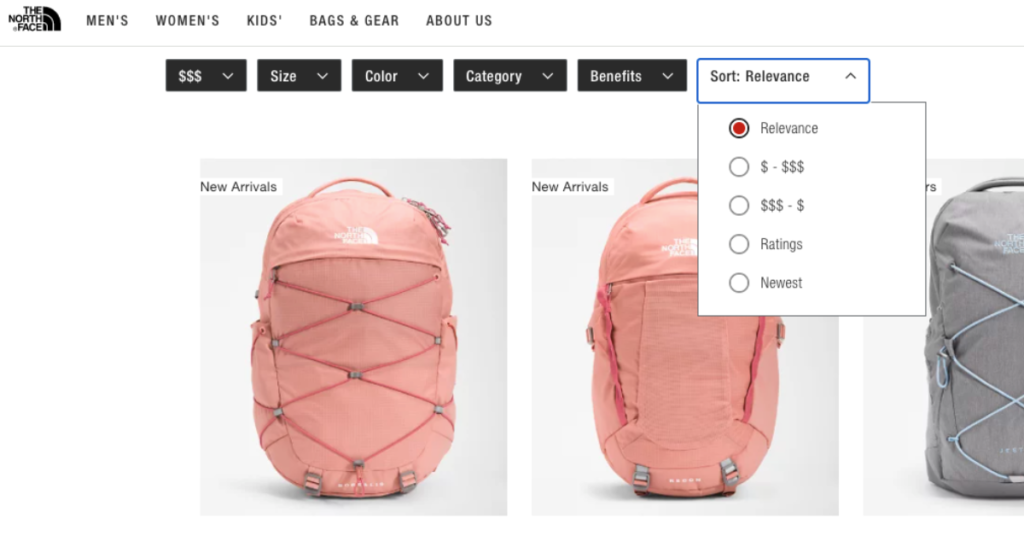1024x536 pixels.
Task: Click The North Face logo
Action: pyautogui.click(x=35, y=19)
